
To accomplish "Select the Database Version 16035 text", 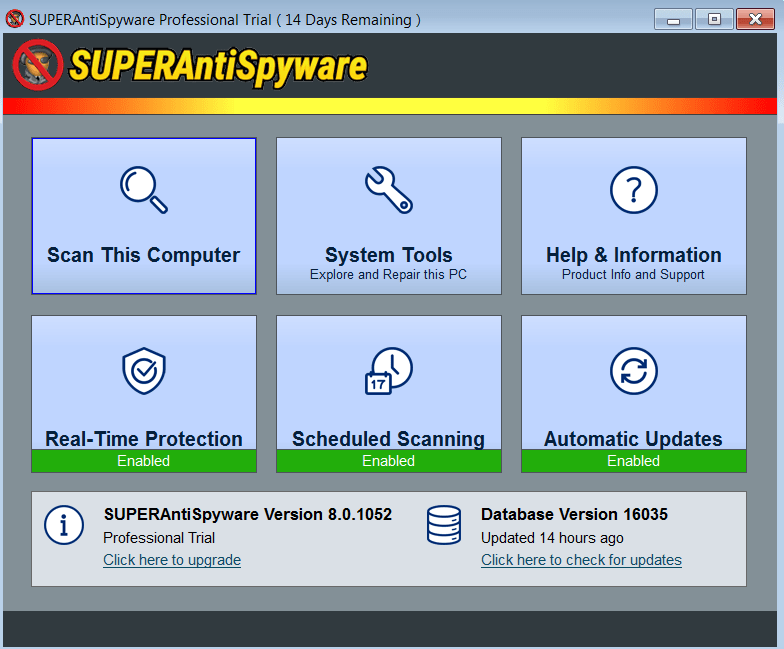I will coord(574,514).
